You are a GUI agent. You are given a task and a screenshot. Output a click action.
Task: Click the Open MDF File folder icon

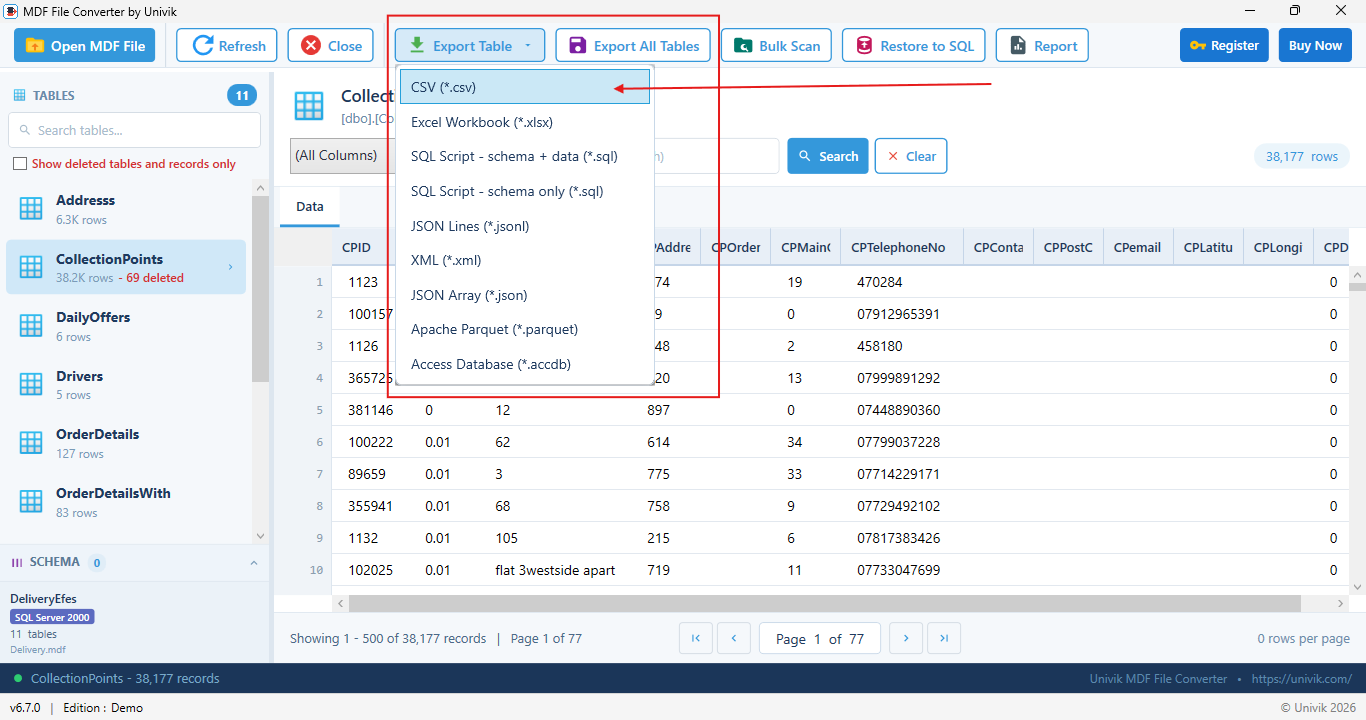pyautogui.click(x=35, y=46)
